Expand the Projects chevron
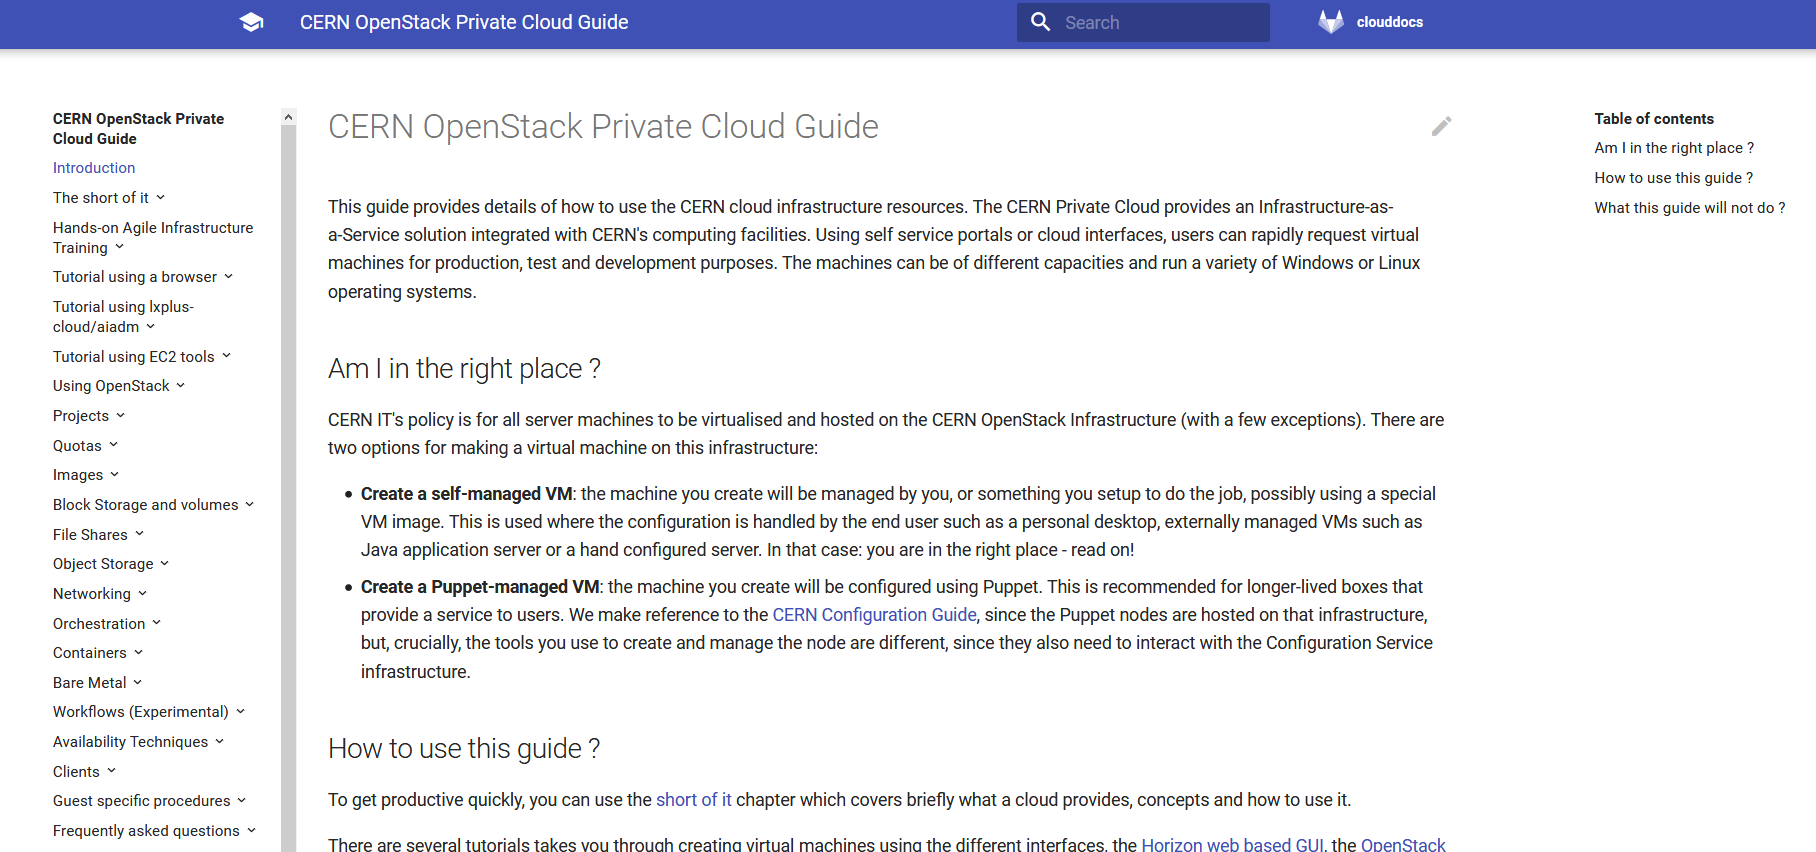 click(121, 416)
